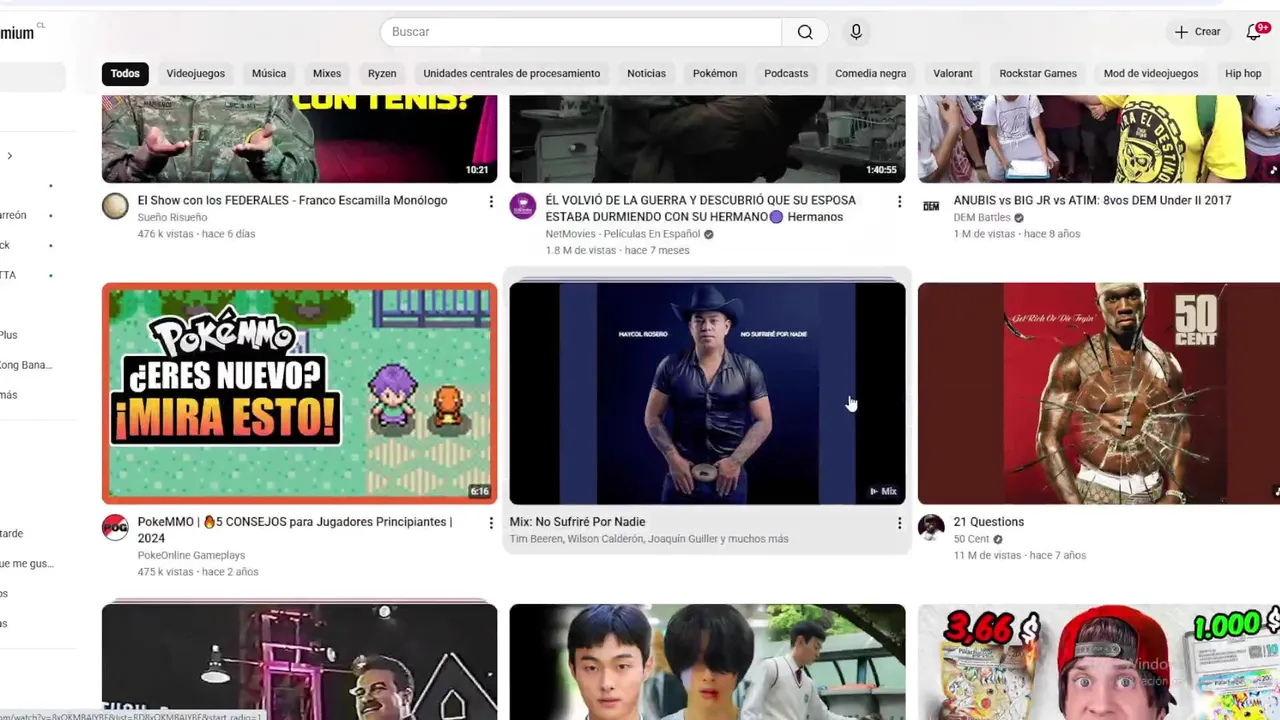Play the two students drama thumbnail
Screen dimensions: 1280x720
(707, 662)
